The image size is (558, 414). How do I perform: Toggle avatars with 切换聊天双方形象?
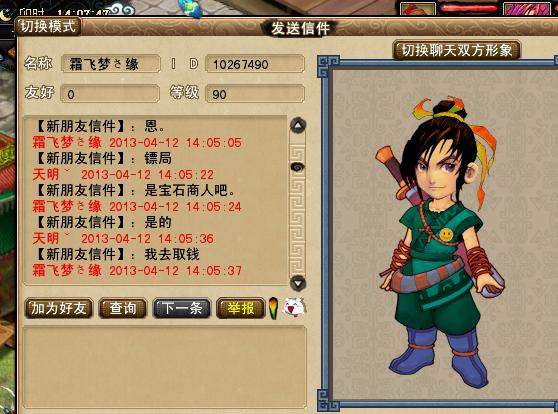[457, 50]
